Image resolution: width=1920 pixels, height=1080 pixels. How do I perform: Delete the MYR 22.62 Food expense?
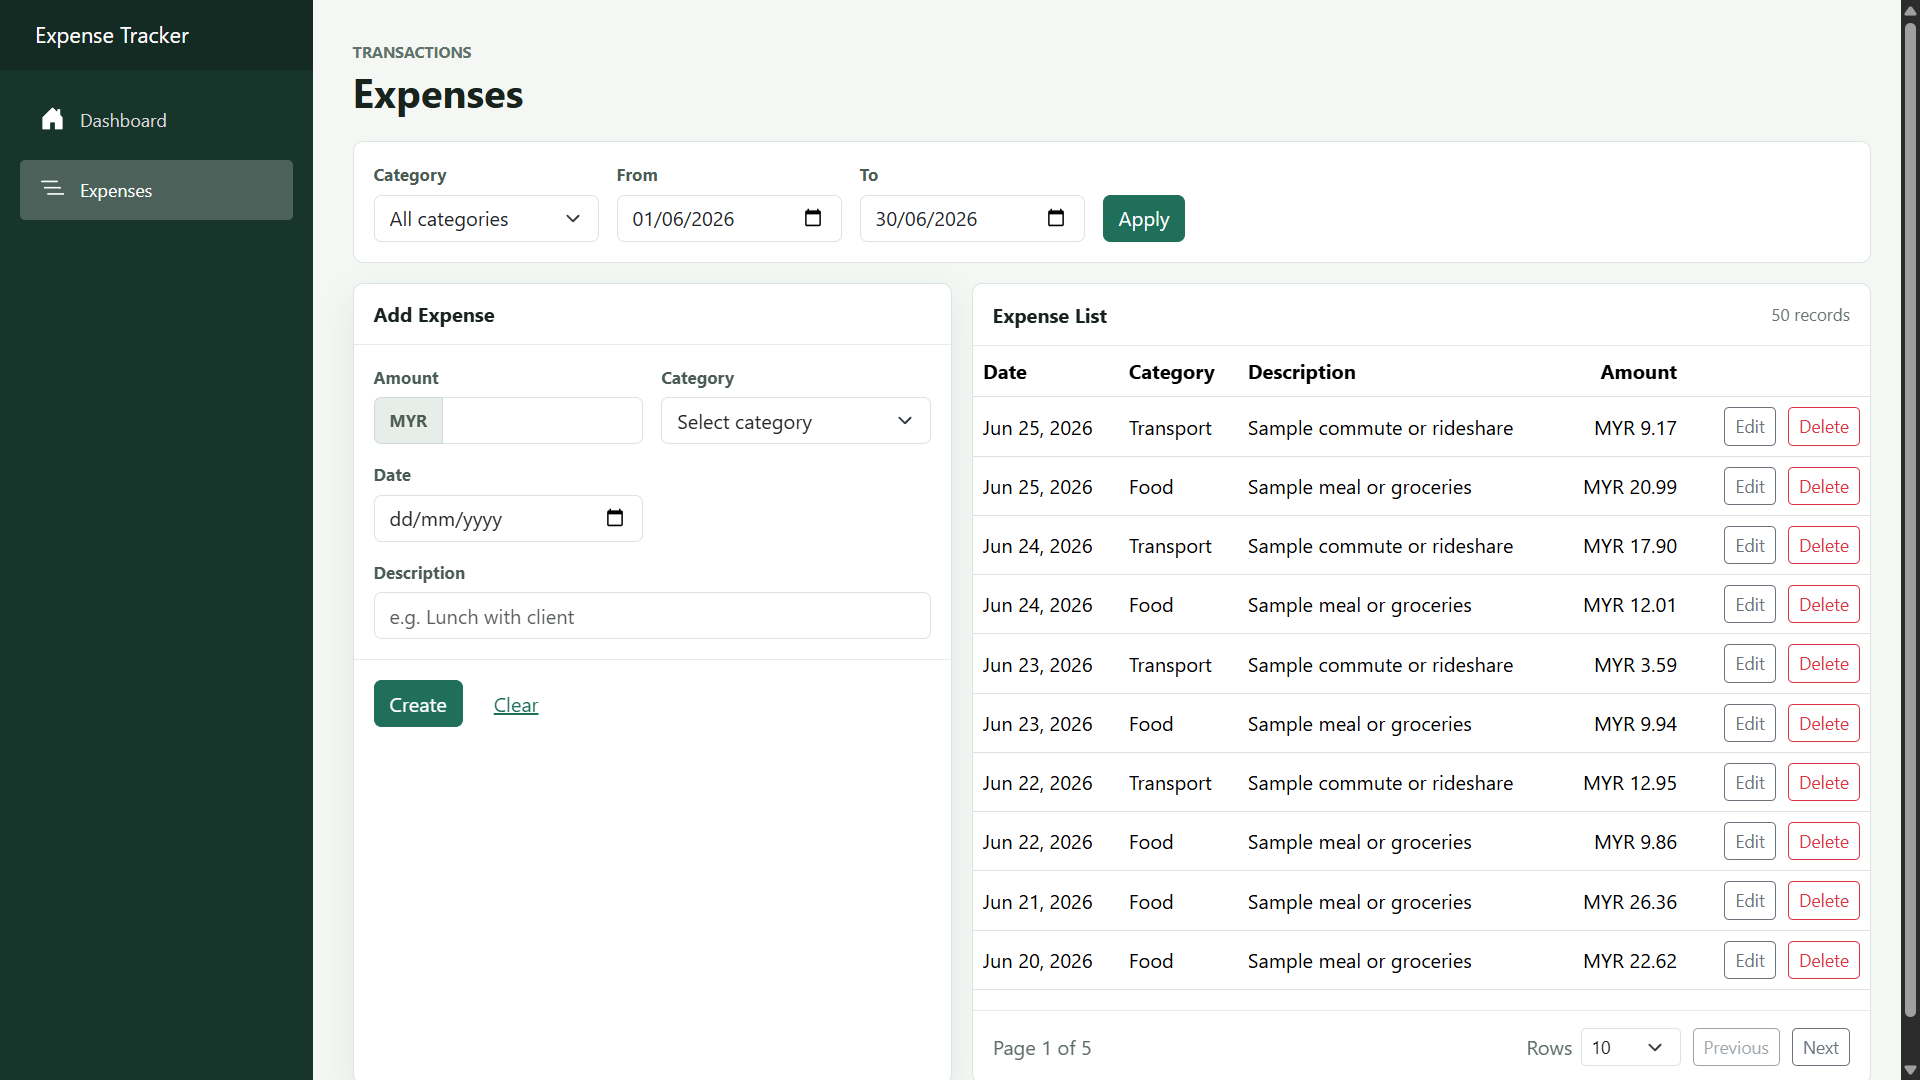[1824, 961]
